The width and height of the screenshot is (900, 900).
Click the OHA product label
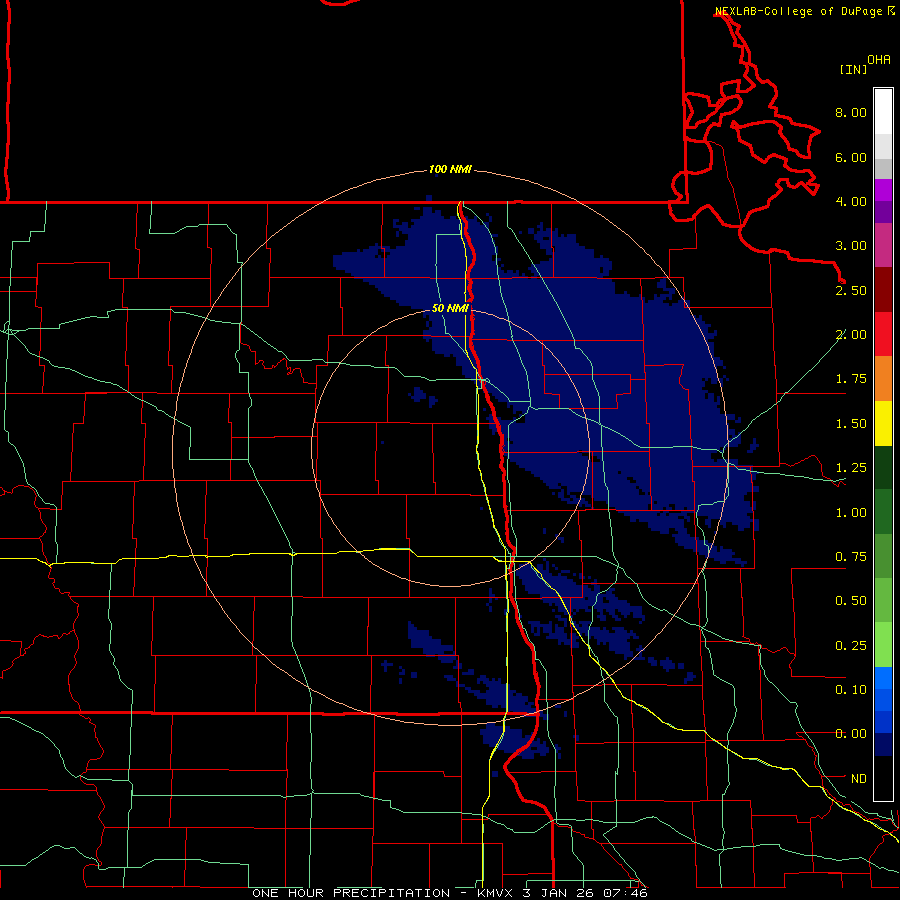click(x=879, y=60)
